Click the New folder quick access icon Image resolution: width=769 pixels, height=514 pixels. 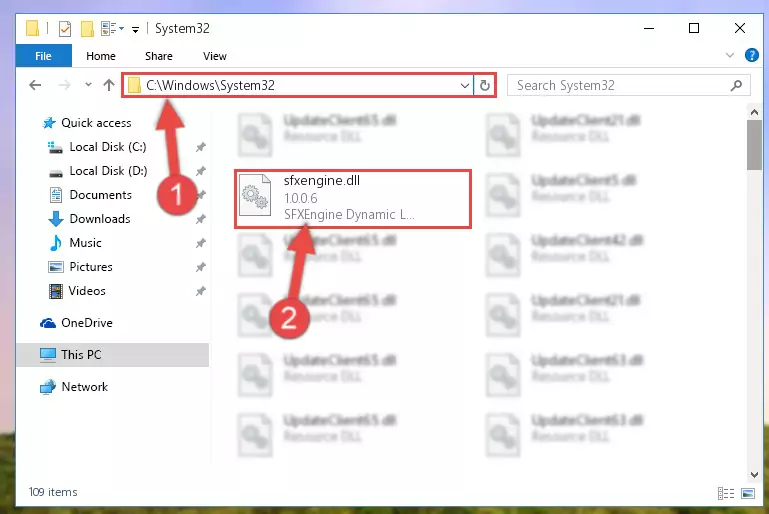(87, 29)
